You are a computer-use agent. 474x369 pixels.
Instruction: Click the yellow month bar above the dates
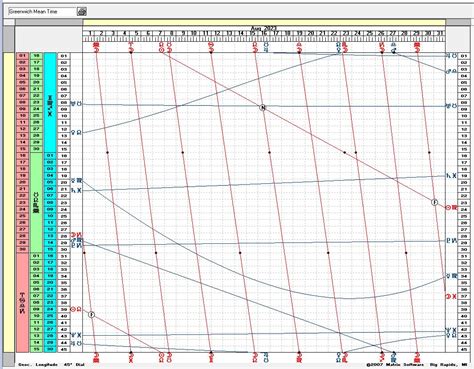264,22
